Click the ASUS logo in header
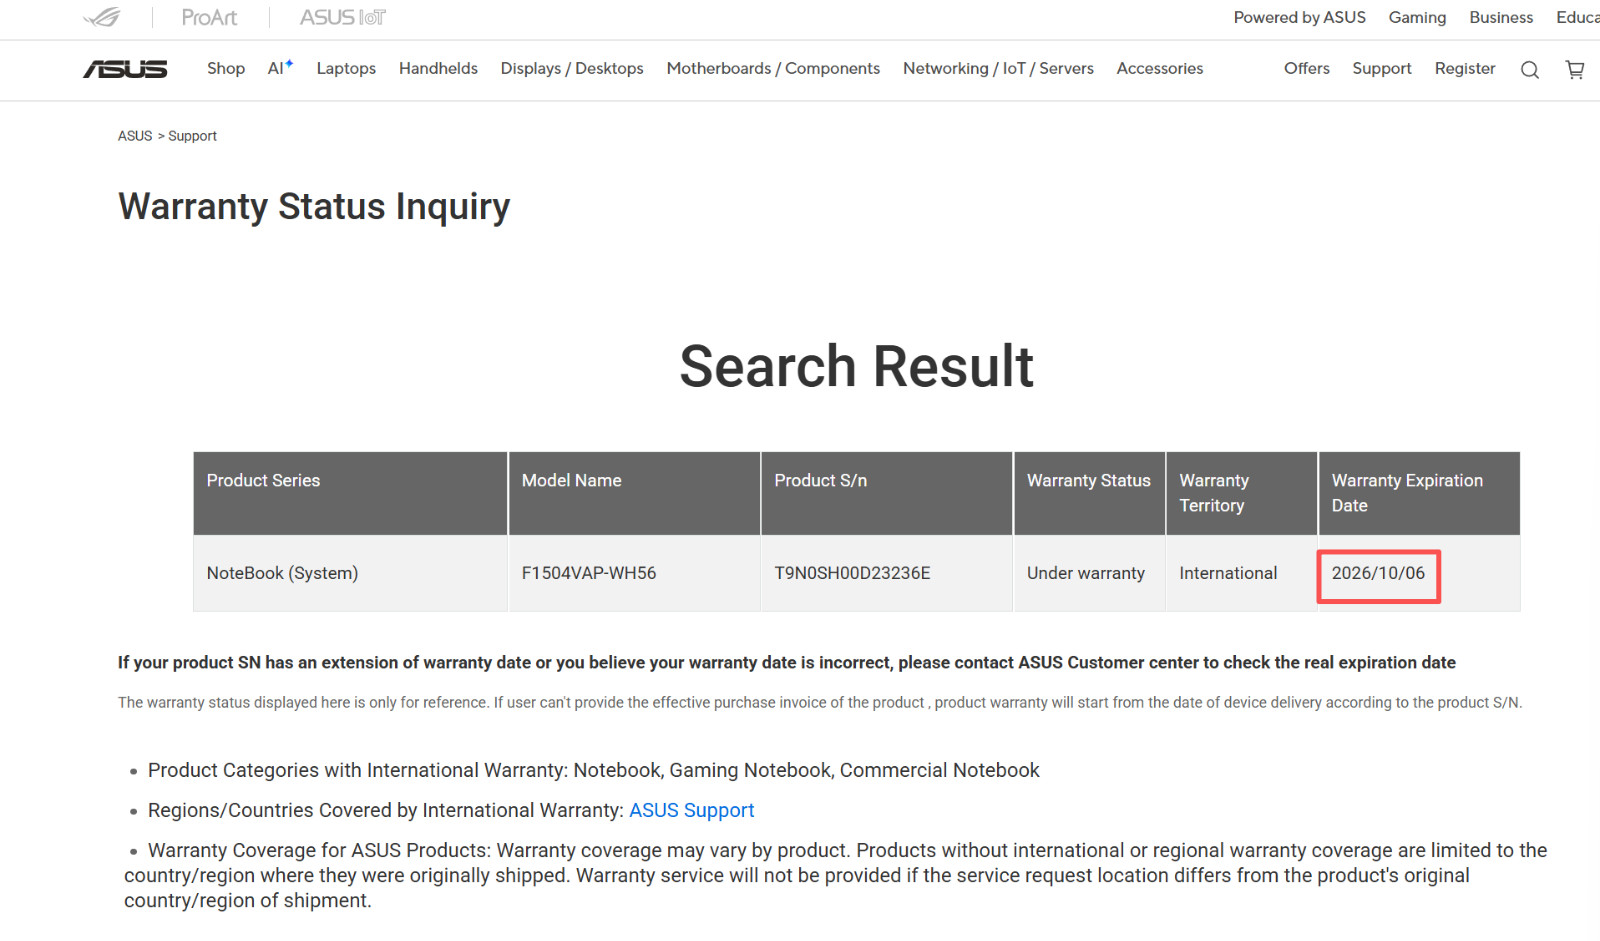The image size is (1600, 941). [125, 69]
